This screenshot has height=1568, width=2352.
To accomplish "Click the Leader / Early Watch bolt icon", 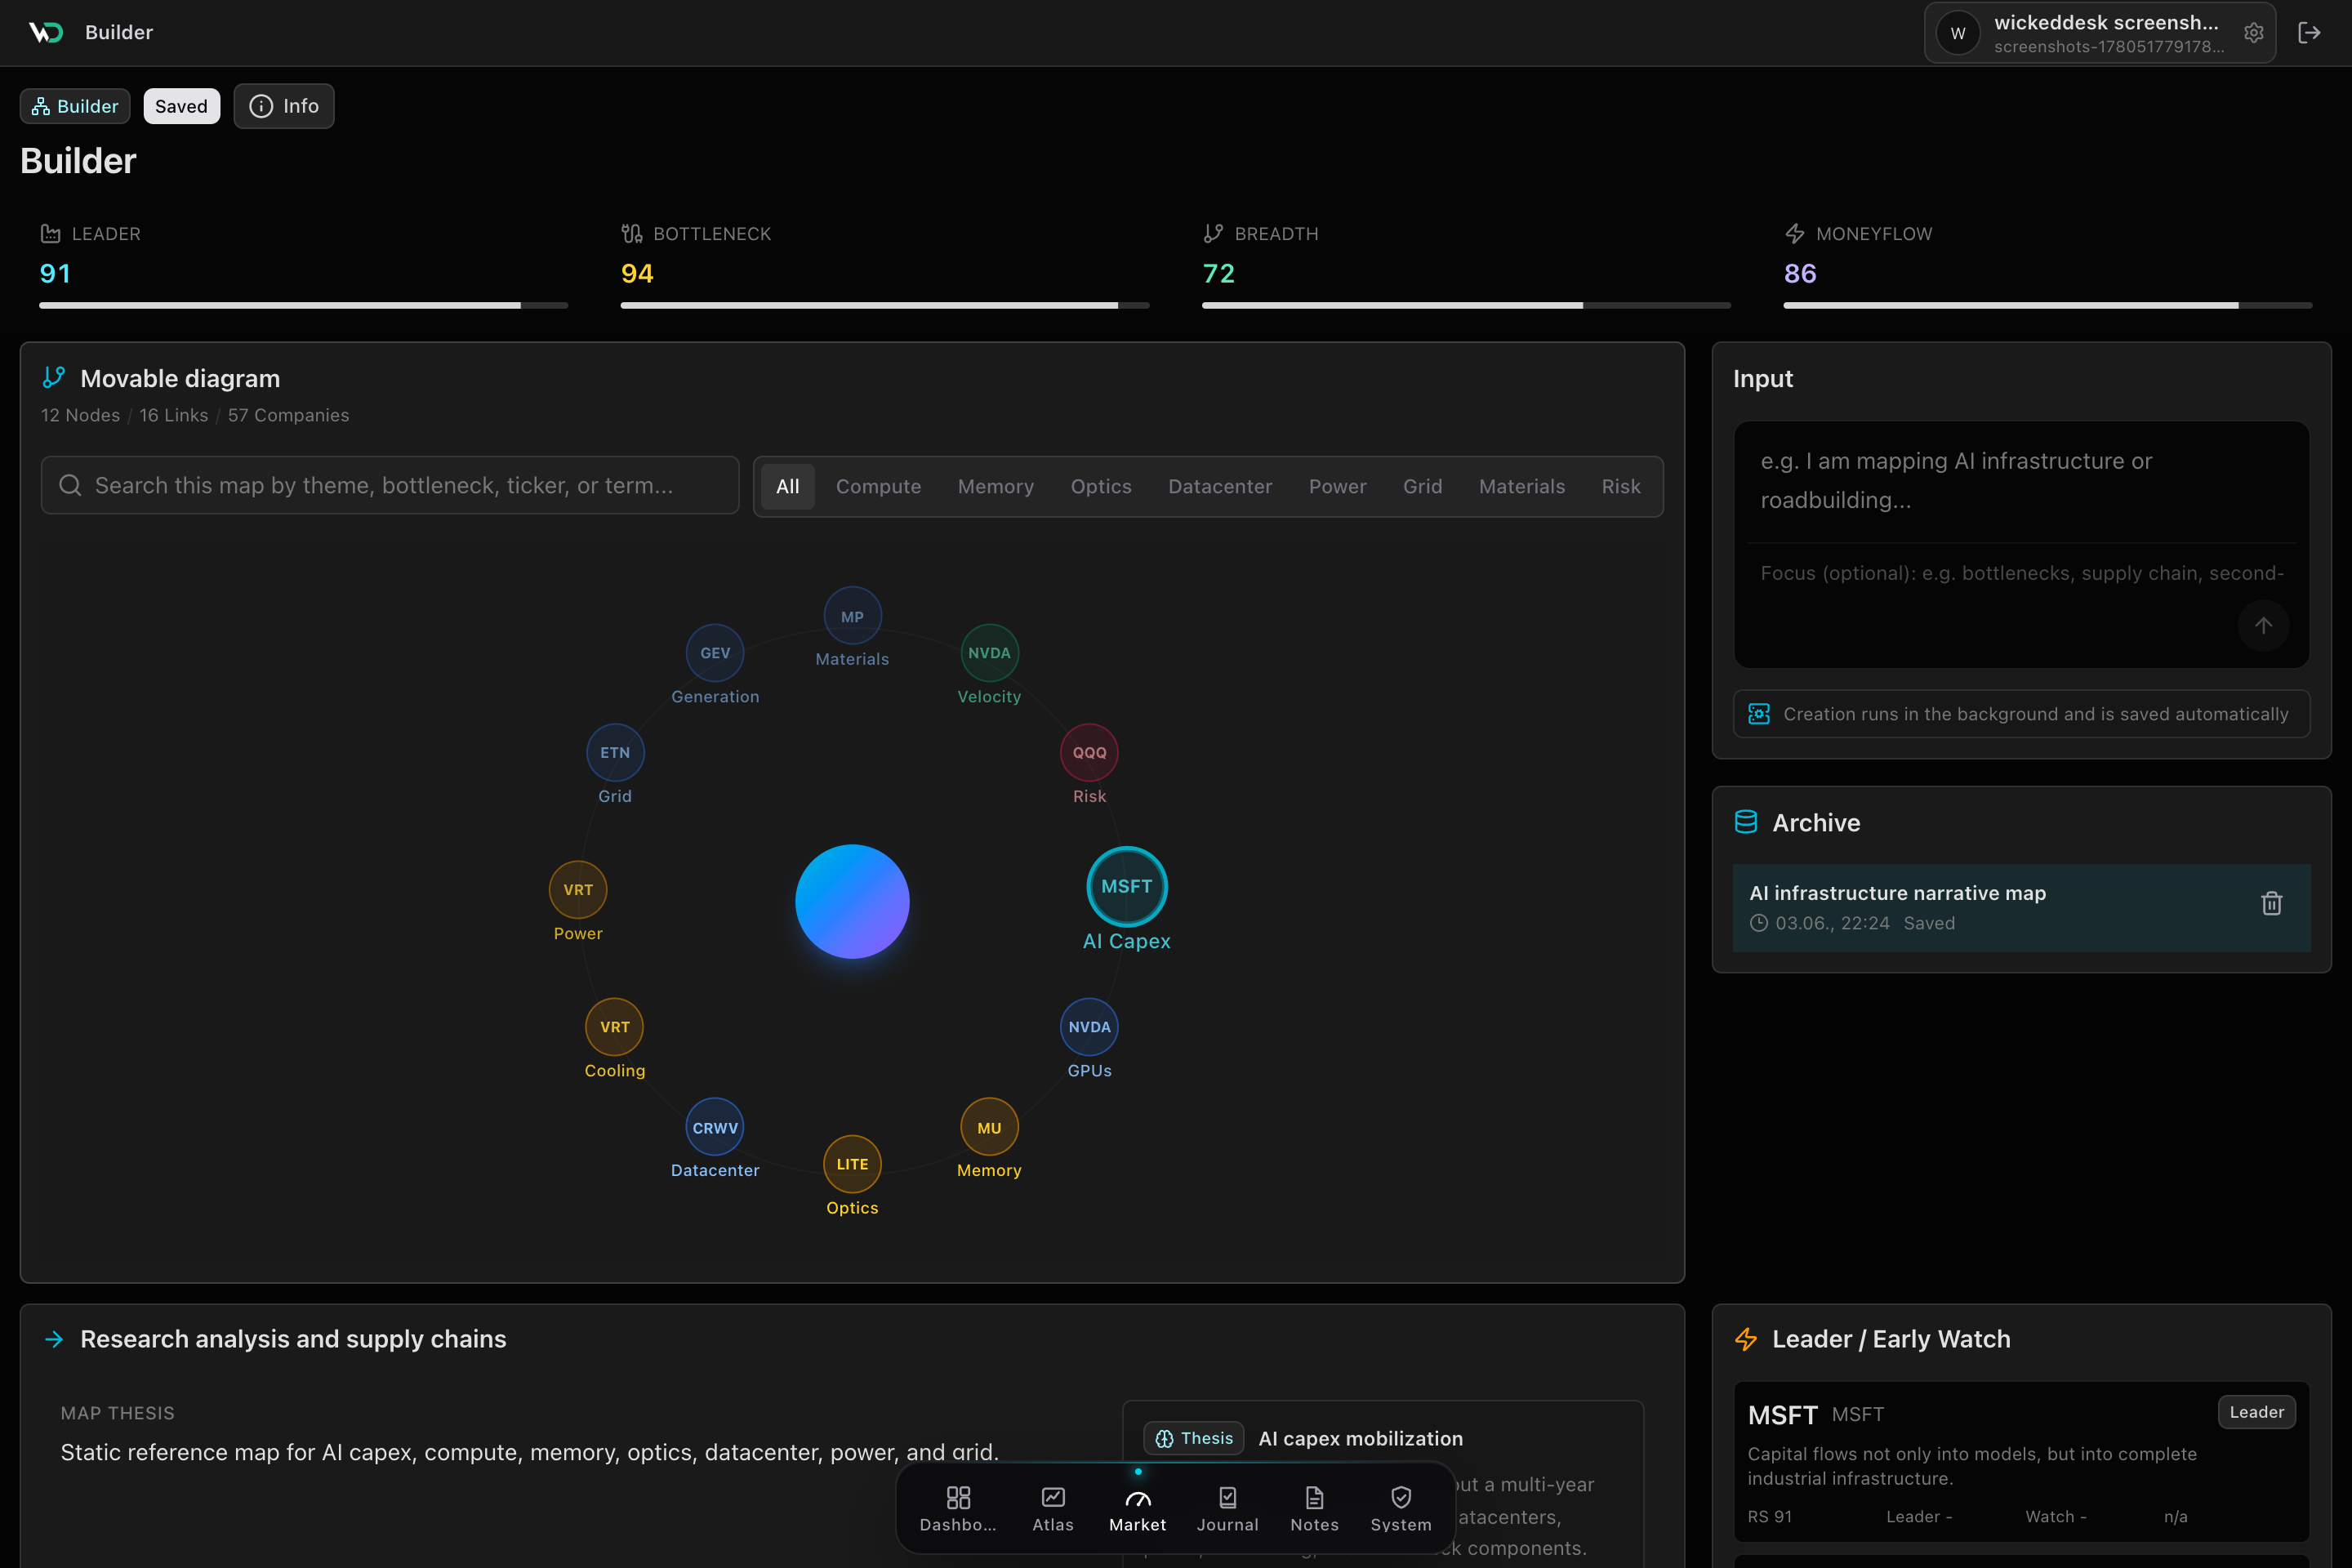I will [x=1746, y=1339].
